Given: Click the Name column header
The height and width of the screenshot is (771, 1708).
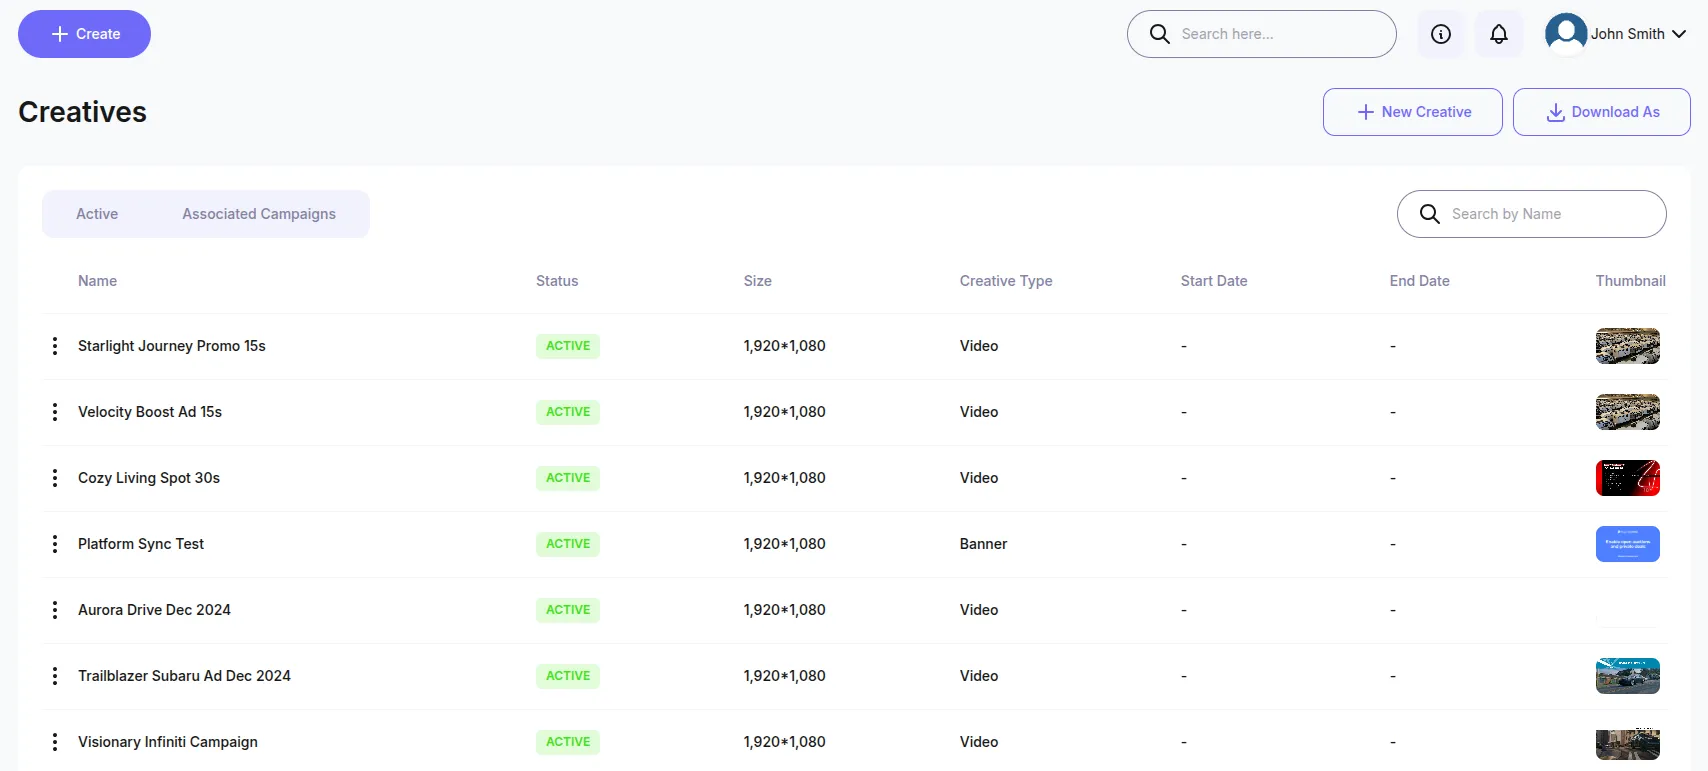Looking at the screenshot, I should (98, 281).
